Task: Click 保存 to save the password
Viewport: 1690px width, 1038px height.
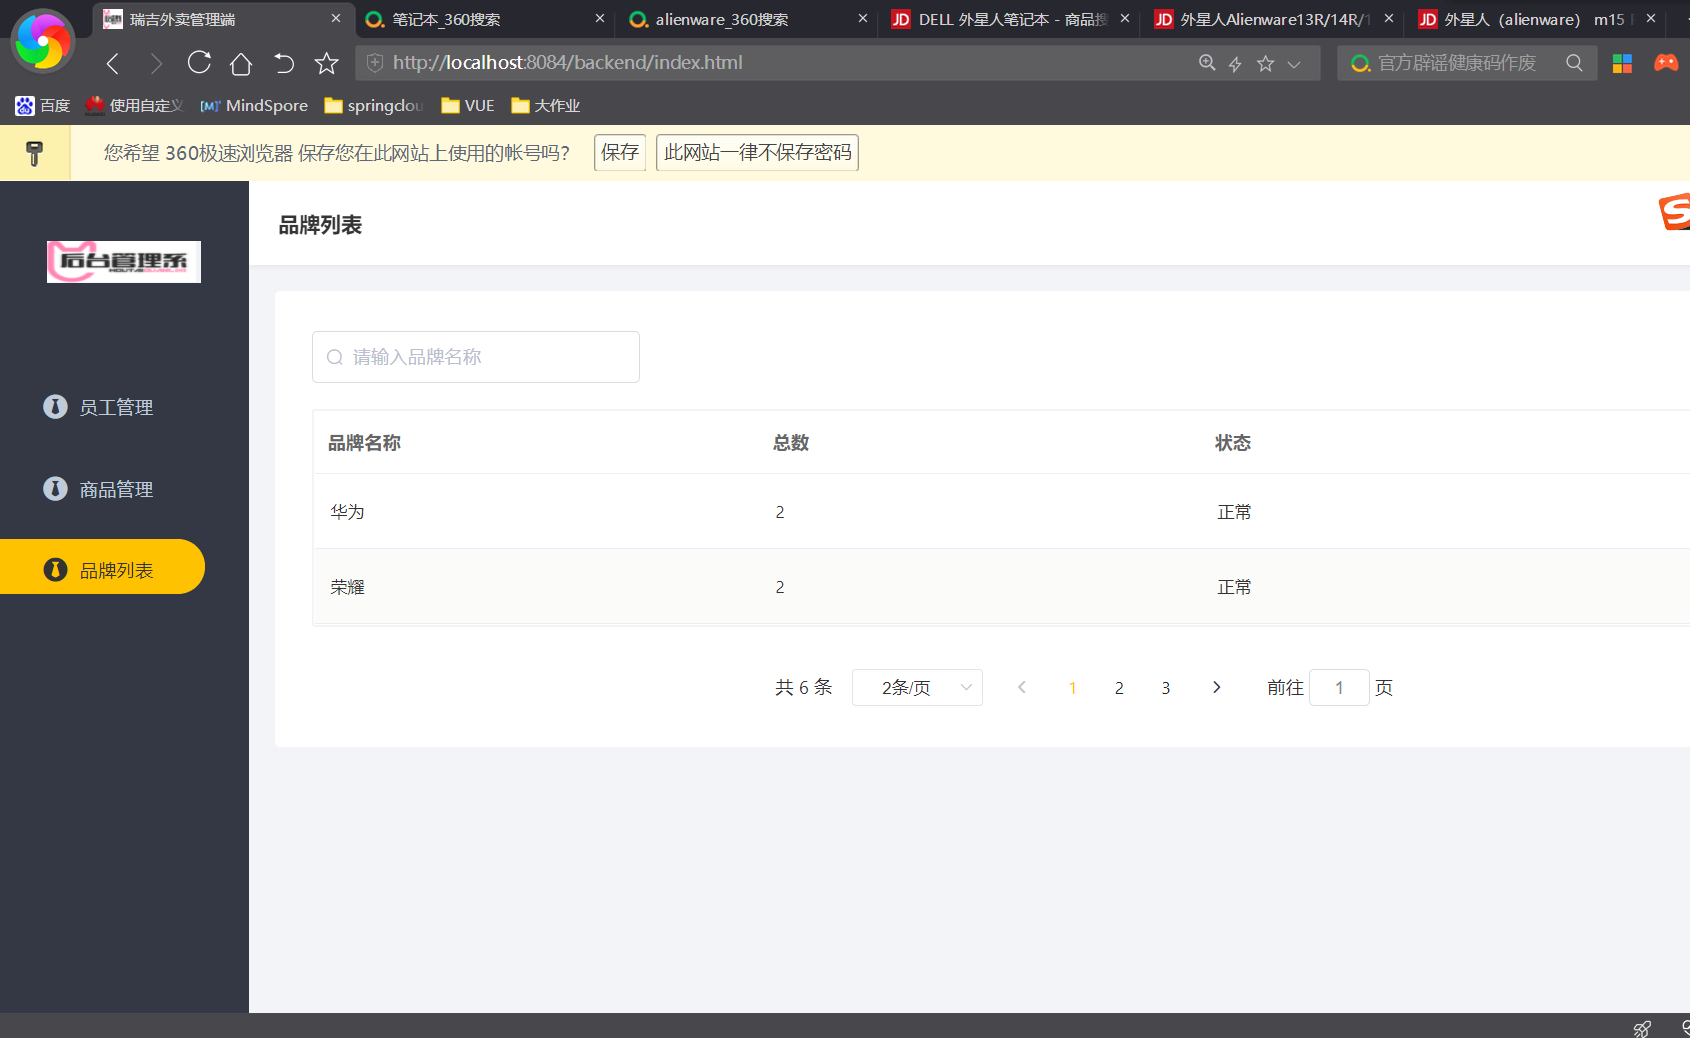Action: tap(619, 152)
